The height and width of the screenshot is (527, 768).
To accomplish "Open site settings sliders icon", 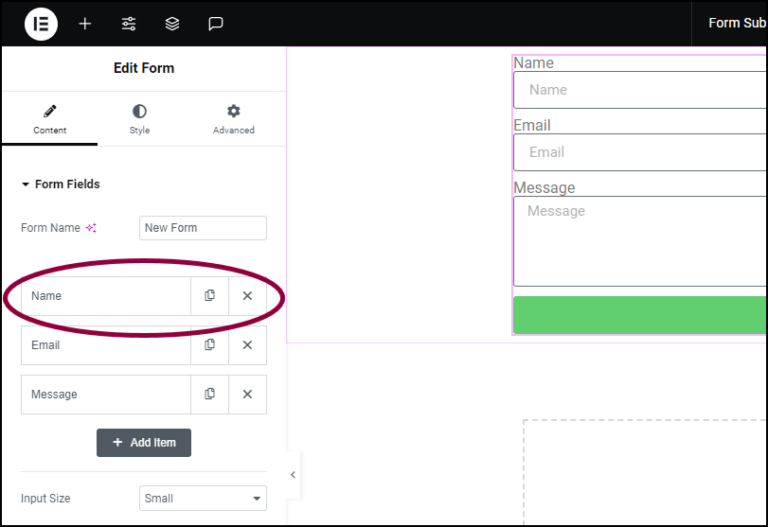I will (x=129, y=24).
